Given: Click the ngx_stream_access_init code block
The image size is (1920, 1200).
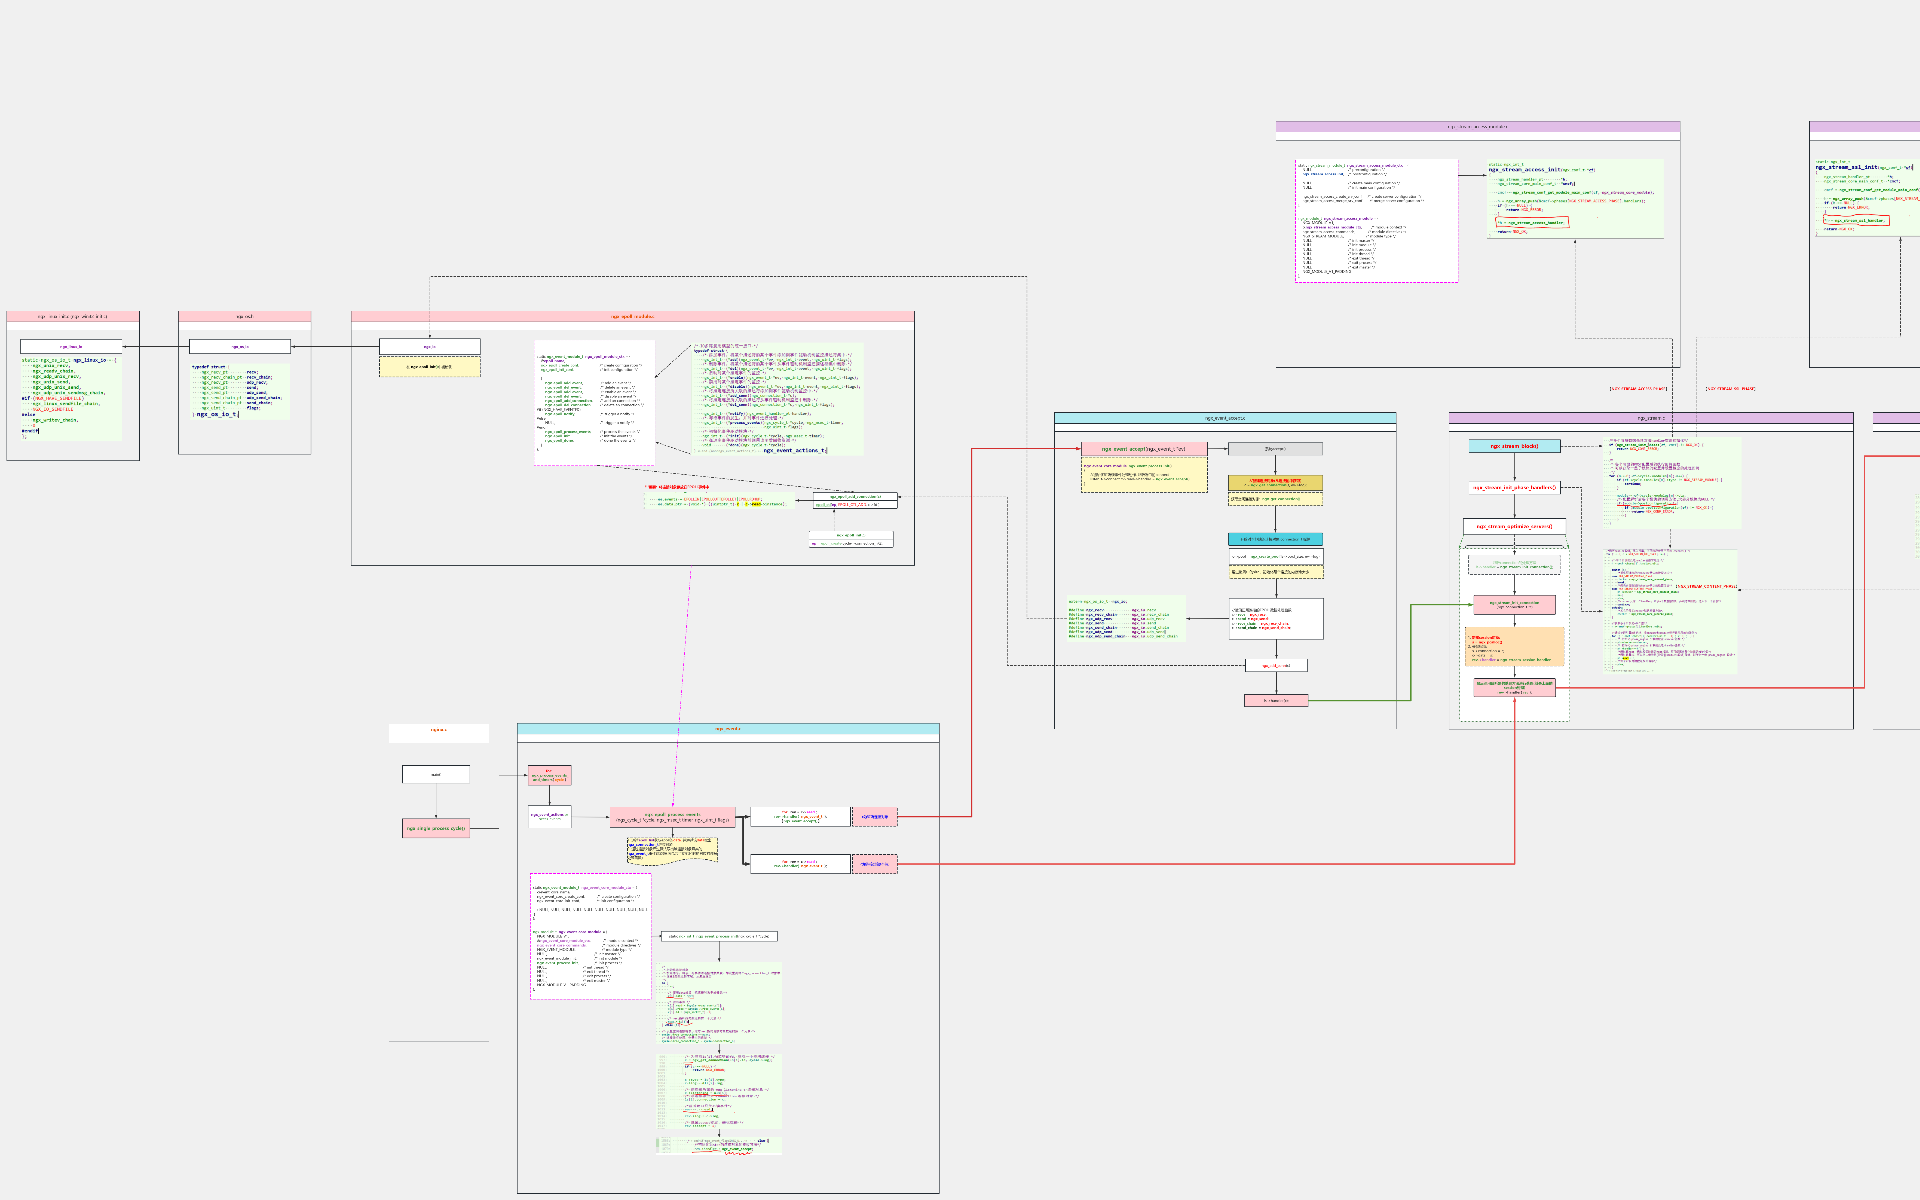Looking at the screenshot, I should [x=1574, y=198].
